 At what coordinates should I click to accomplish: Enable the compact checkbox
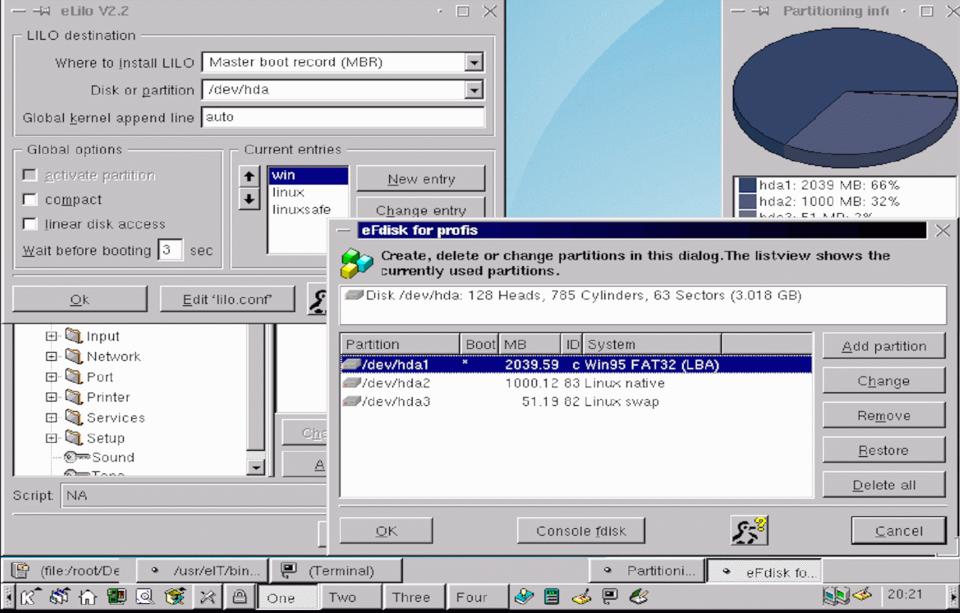pyautogui.click(x=30, y=200)
